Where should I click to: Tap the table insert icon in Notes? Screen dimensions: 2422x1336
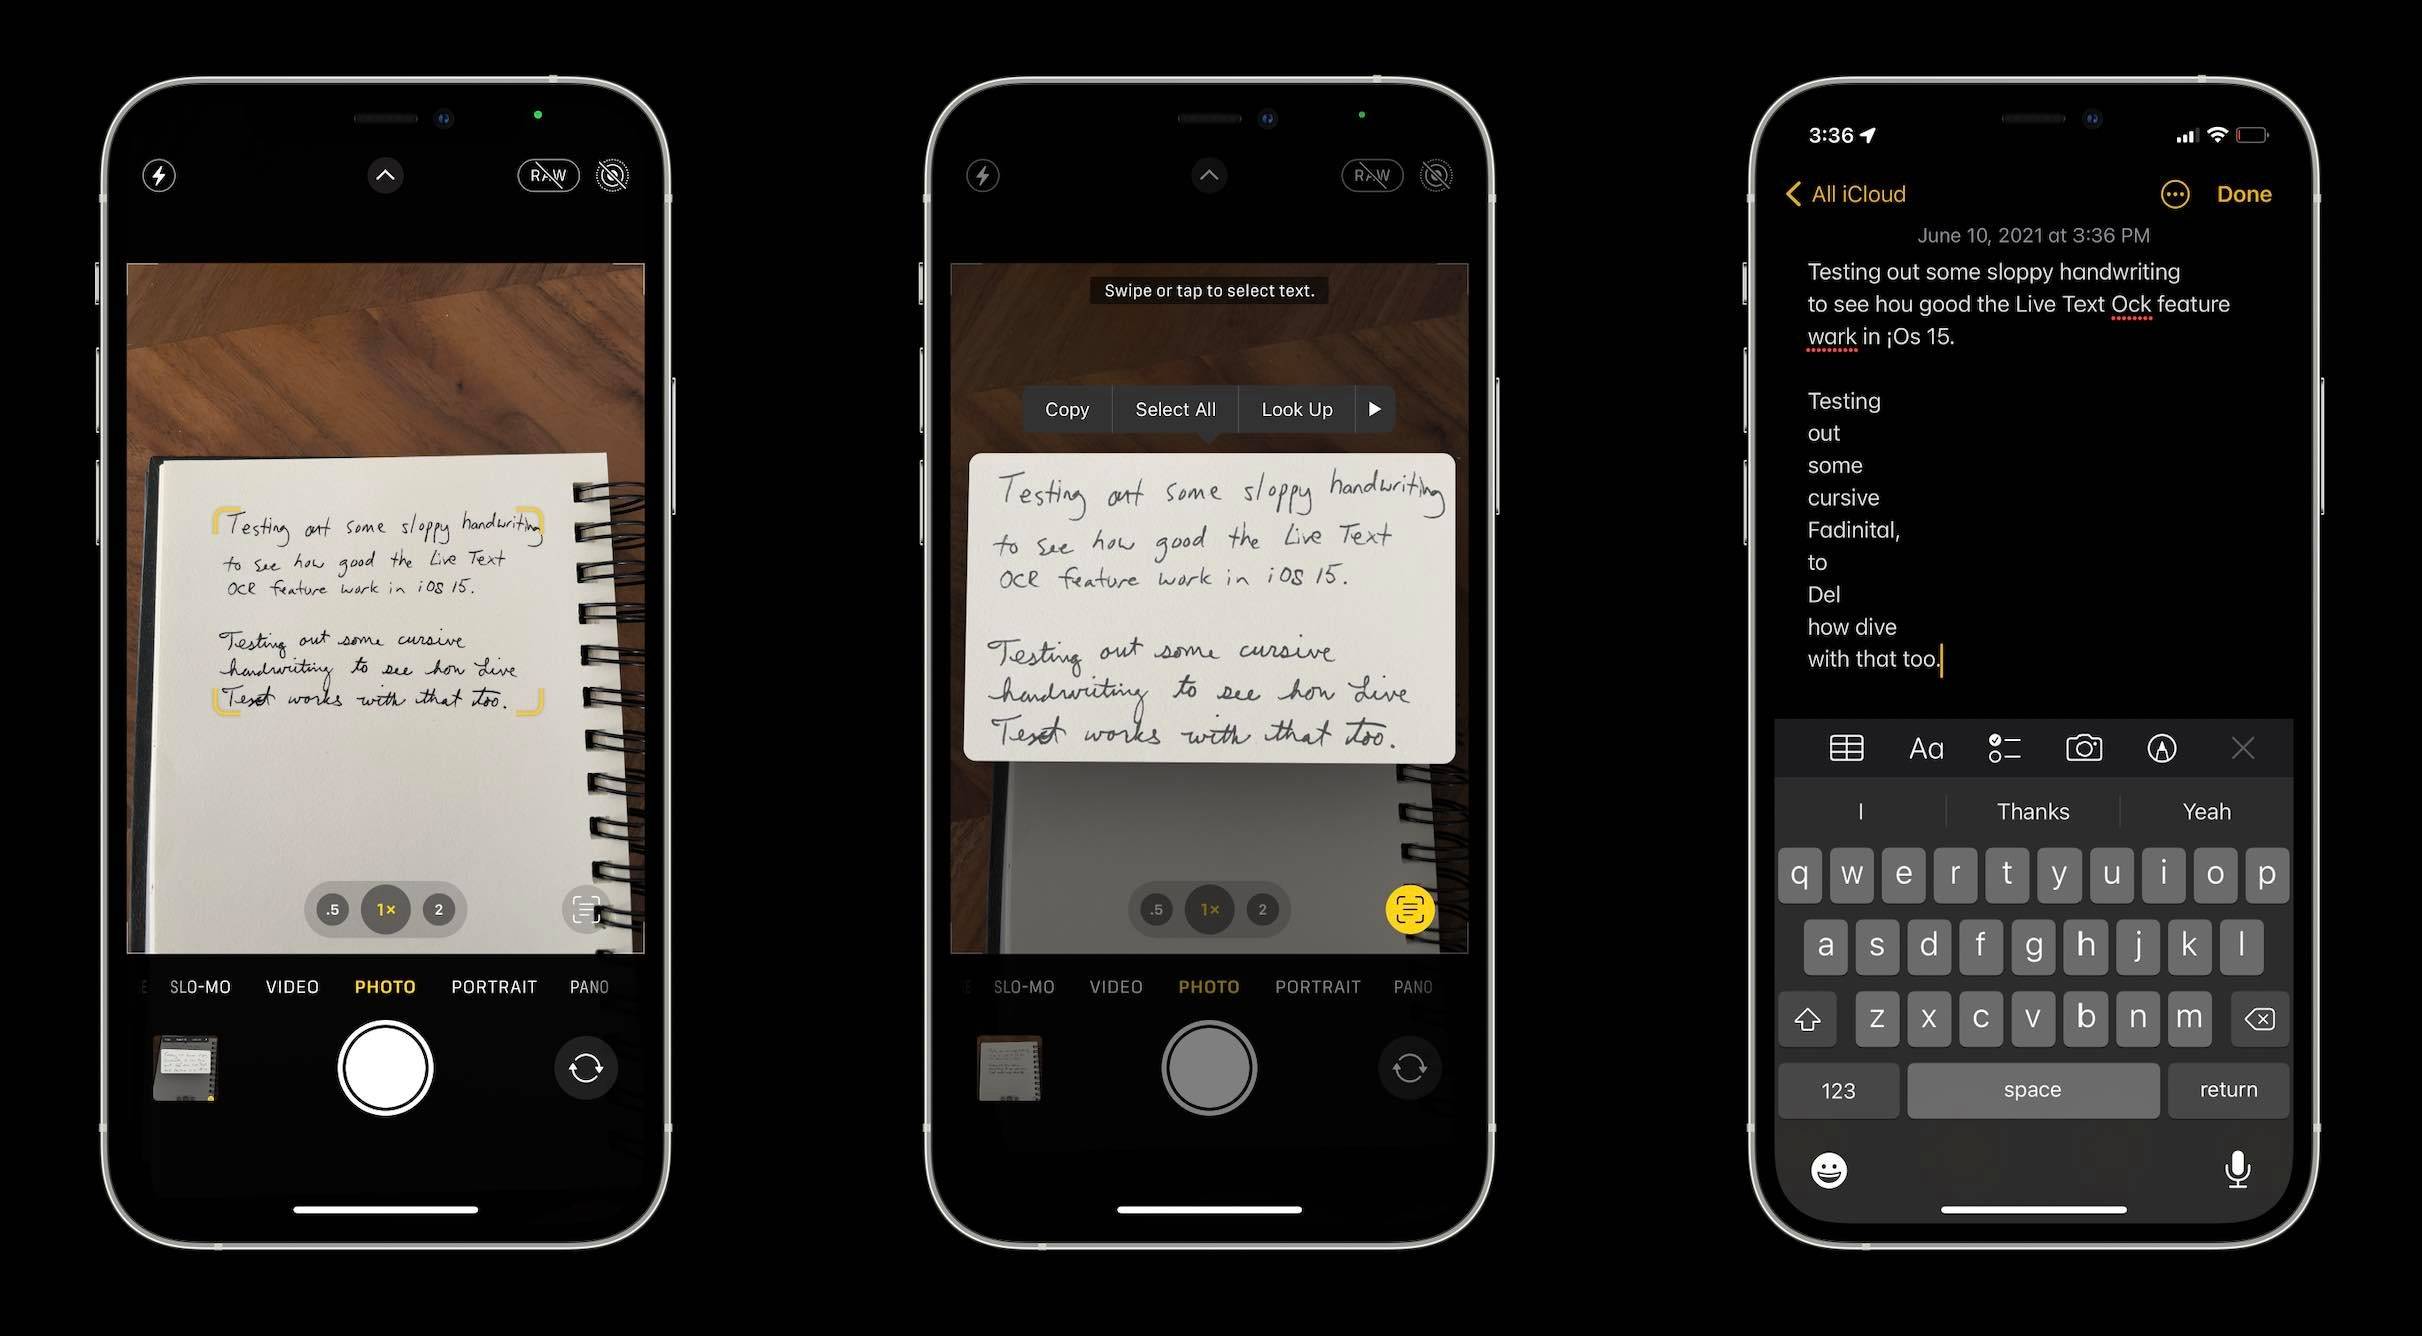tap(1846, 749)
